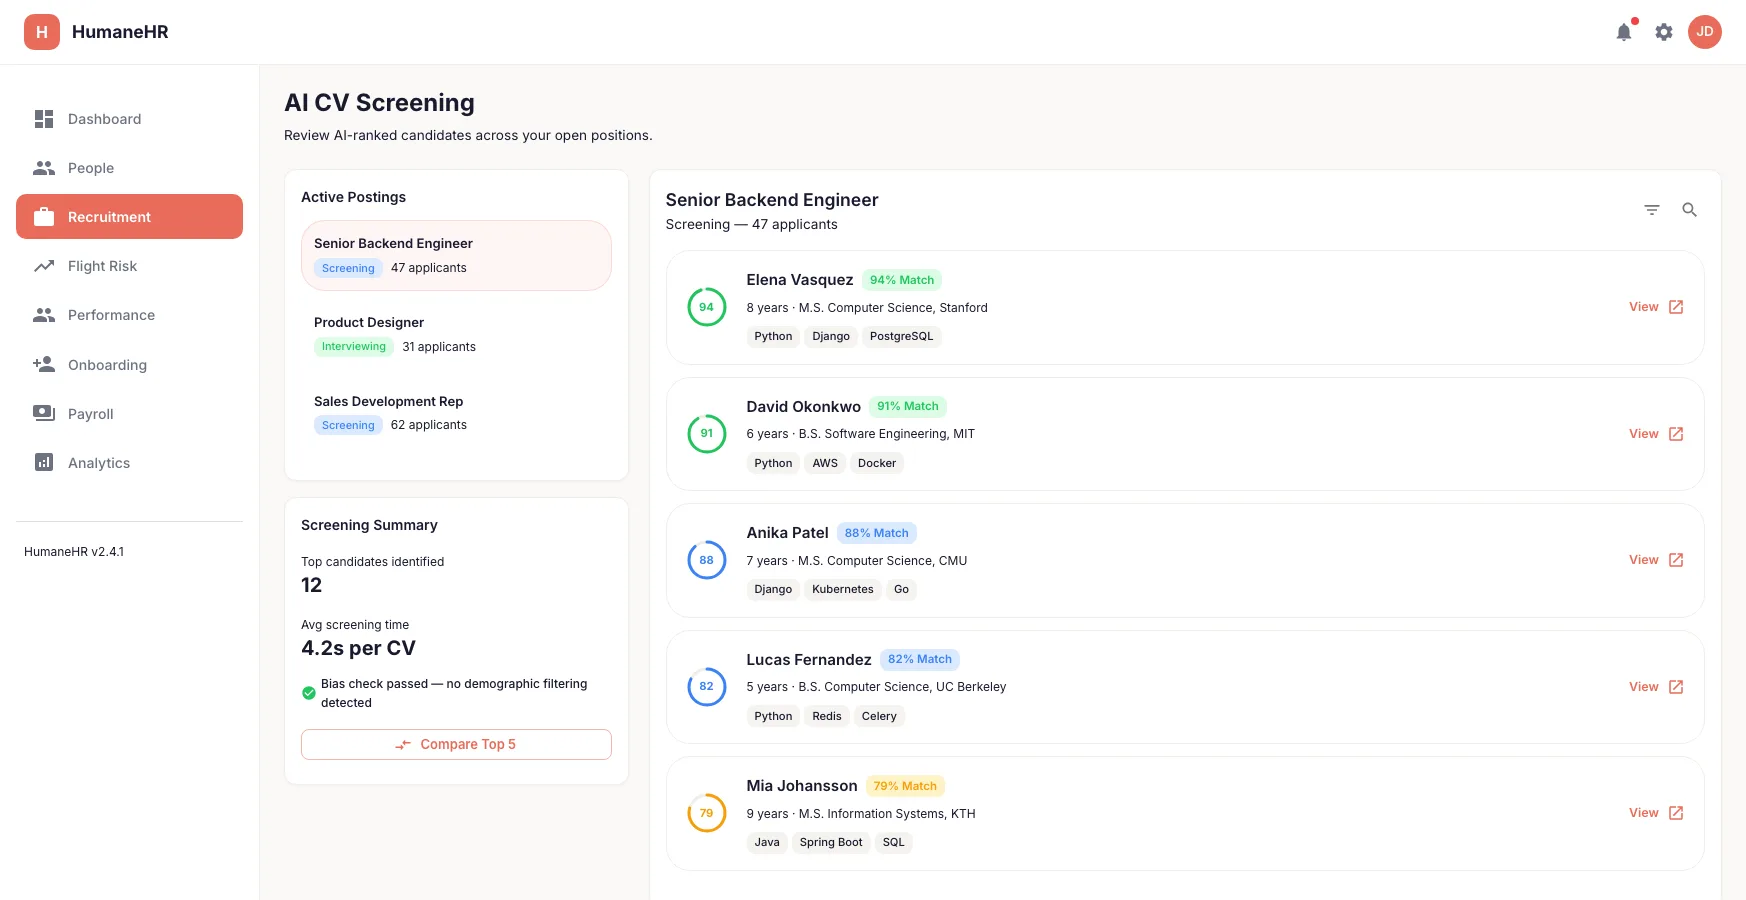Screen dimensions: 1746x900
Task: Click the 88% Match badge
Action: (876, 533)
